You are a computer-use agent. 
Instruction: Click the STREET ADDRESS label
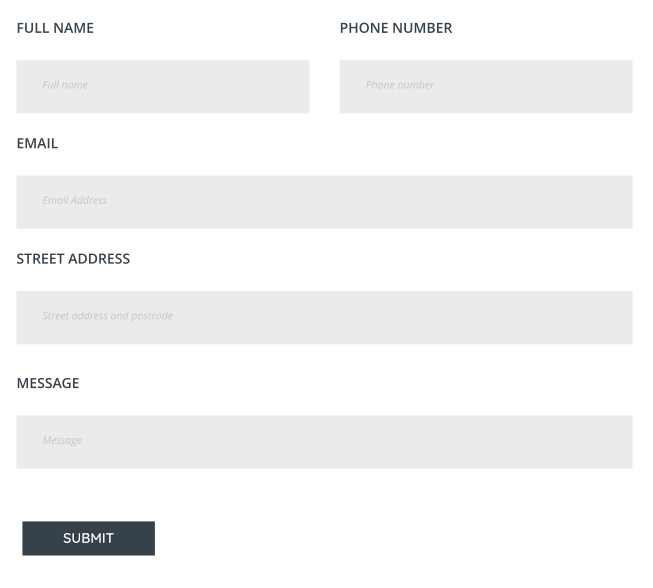point(73,258)
